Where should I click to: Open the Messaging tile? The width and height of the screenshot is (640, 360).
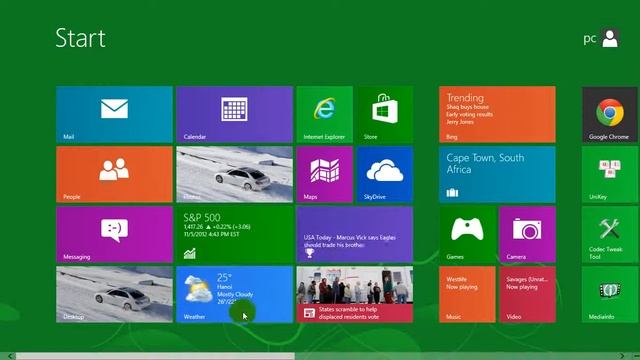(114, 234)
